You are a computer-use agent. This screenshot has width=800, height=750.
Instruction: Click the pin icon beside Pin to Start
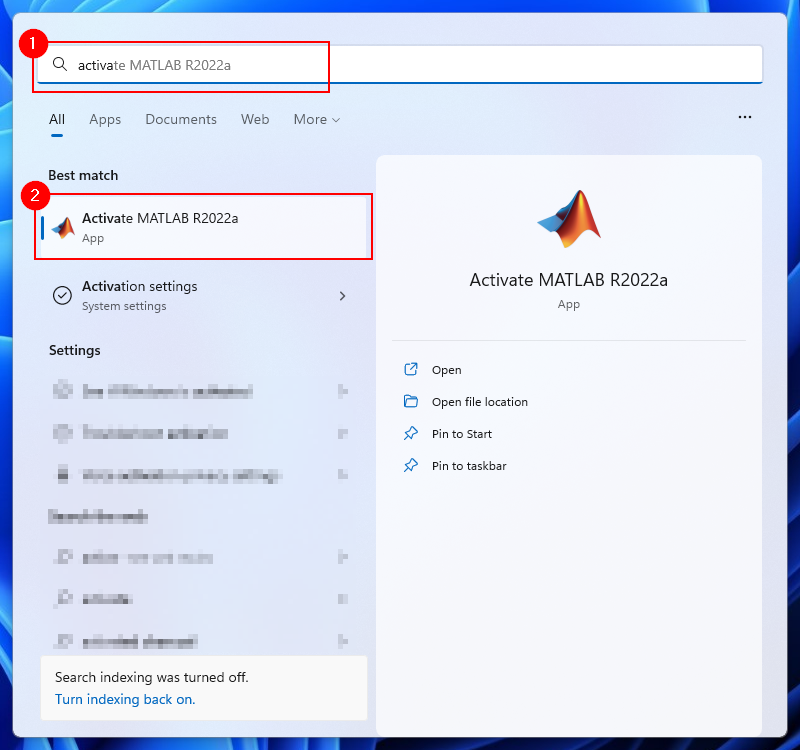pyautogui.click(x=411, y=434)
